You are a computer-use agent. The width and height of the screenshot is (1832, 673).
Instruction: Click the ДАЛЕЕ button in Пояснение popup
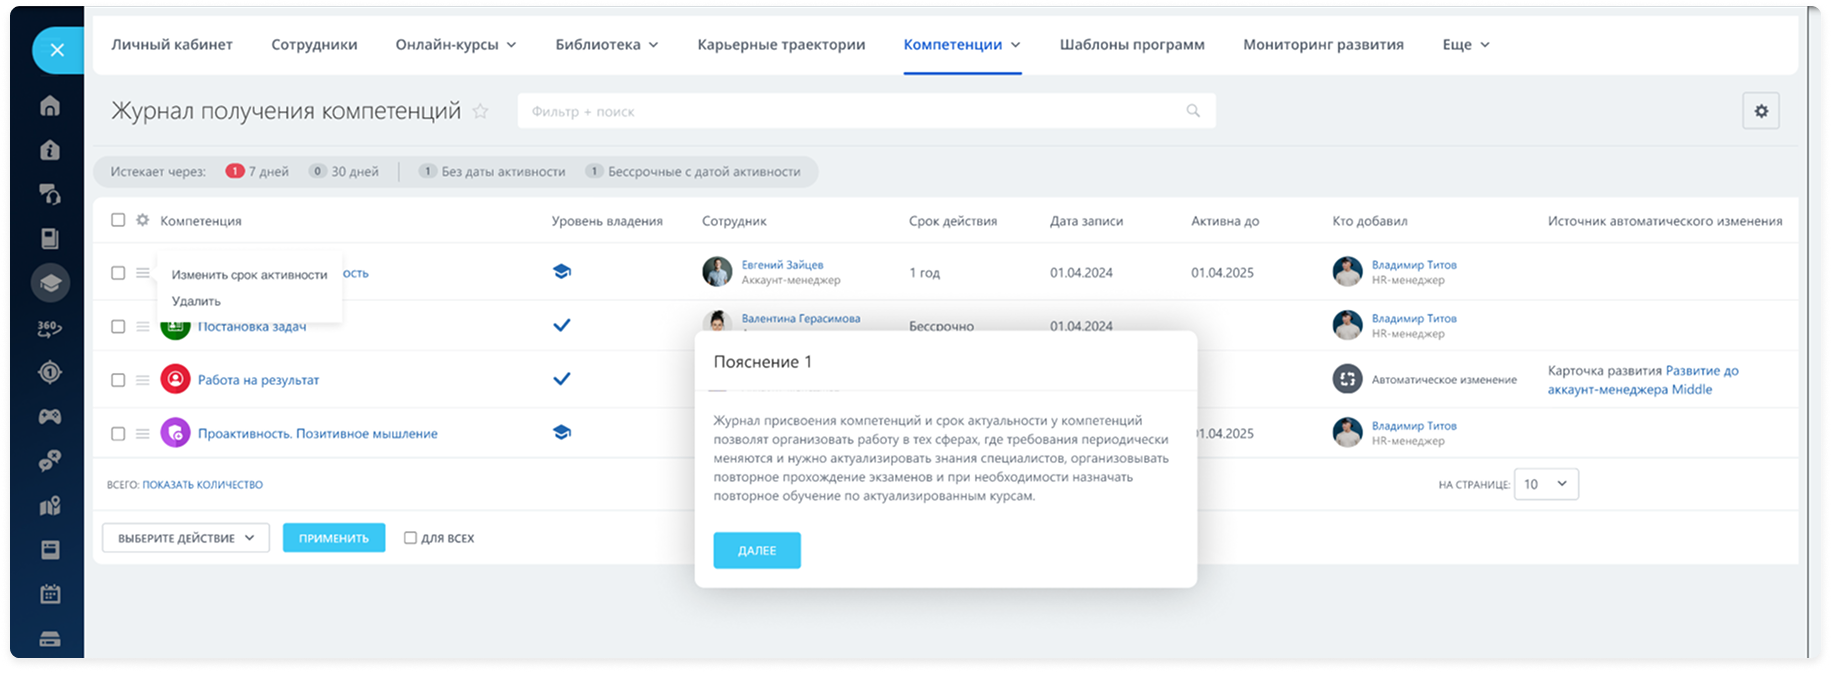coord(757,550)
